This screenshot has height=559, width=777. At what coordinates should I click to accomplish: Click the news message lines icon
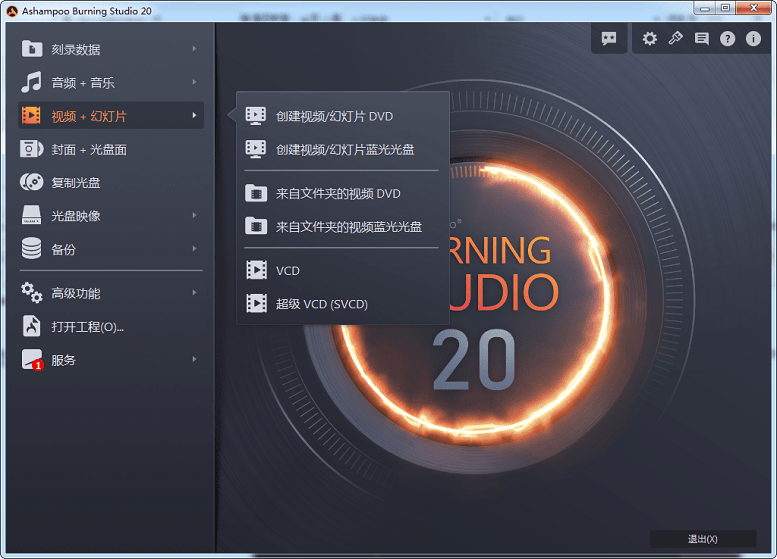702,39
